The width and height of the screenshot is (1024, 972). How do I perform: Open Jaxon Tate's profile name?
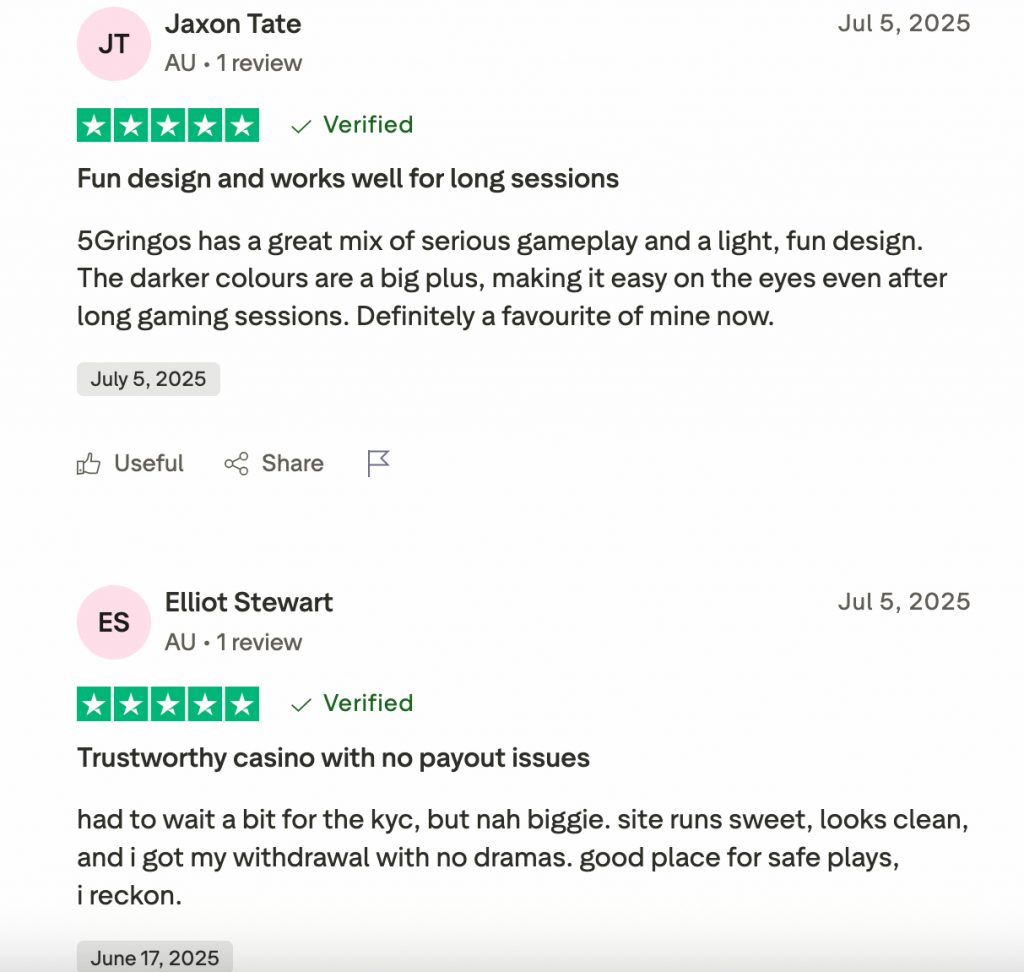tap(233, 24)
